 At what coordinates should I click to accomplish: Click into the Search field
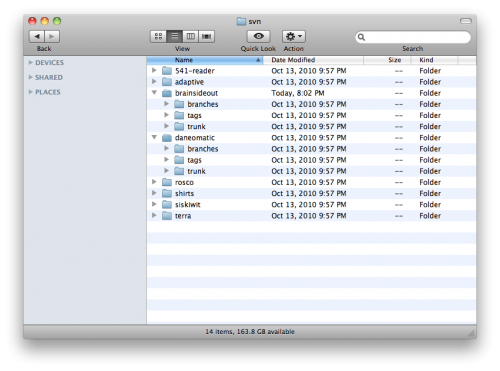click(x=413, y=37)
